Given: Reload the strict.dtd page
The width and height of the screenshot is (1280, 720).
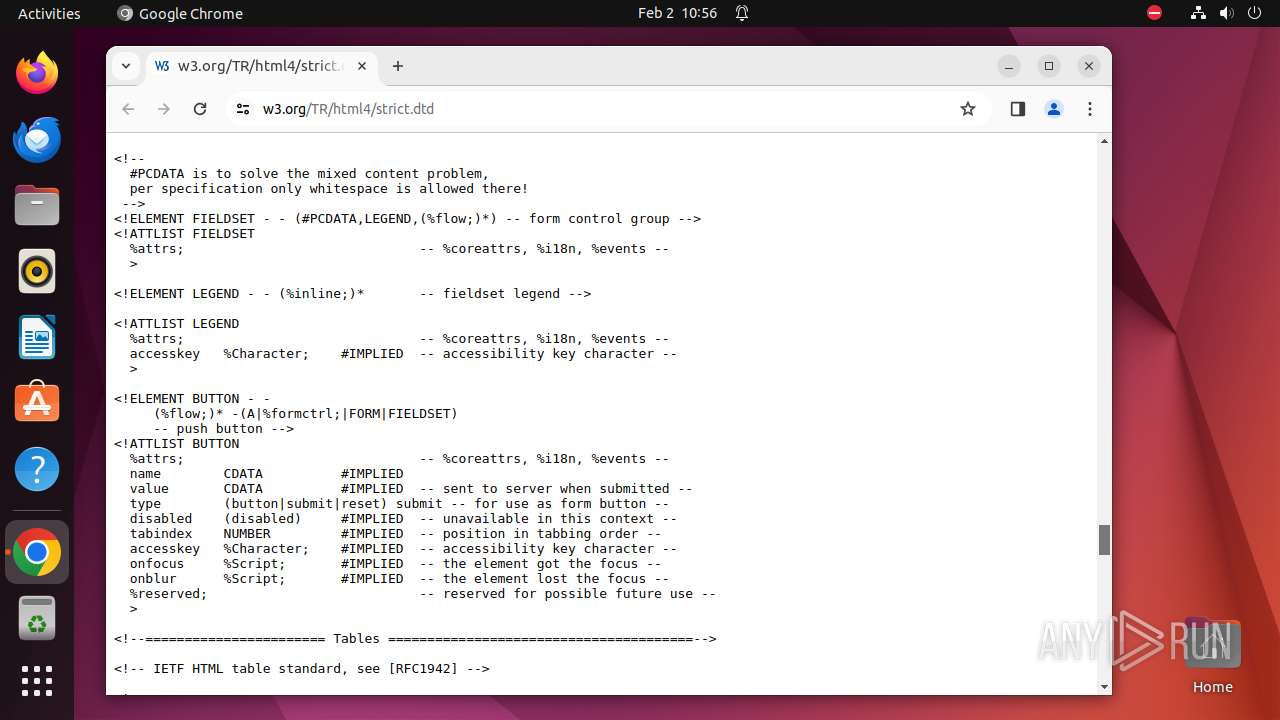Looking at the screenshot, I should pos(200,109).
